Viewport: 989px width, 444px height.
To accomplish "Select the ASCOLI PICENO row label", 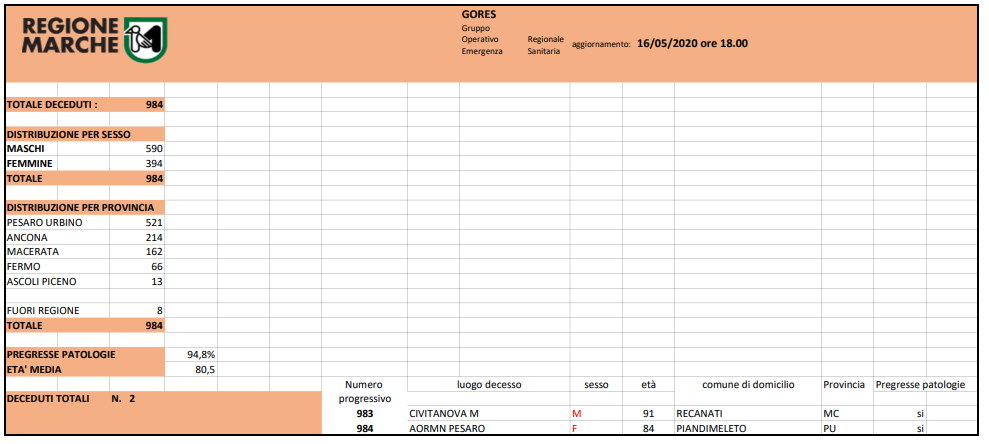I will [42, 281].
